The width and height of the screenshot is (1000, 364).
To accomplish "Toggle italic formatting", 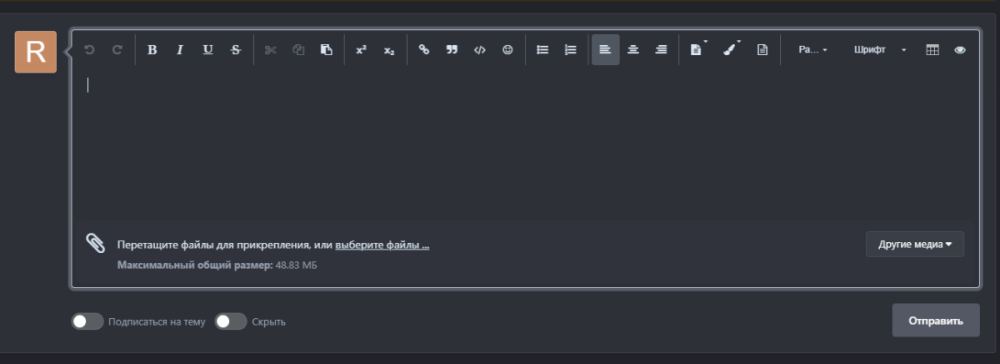I will (180, 50).
